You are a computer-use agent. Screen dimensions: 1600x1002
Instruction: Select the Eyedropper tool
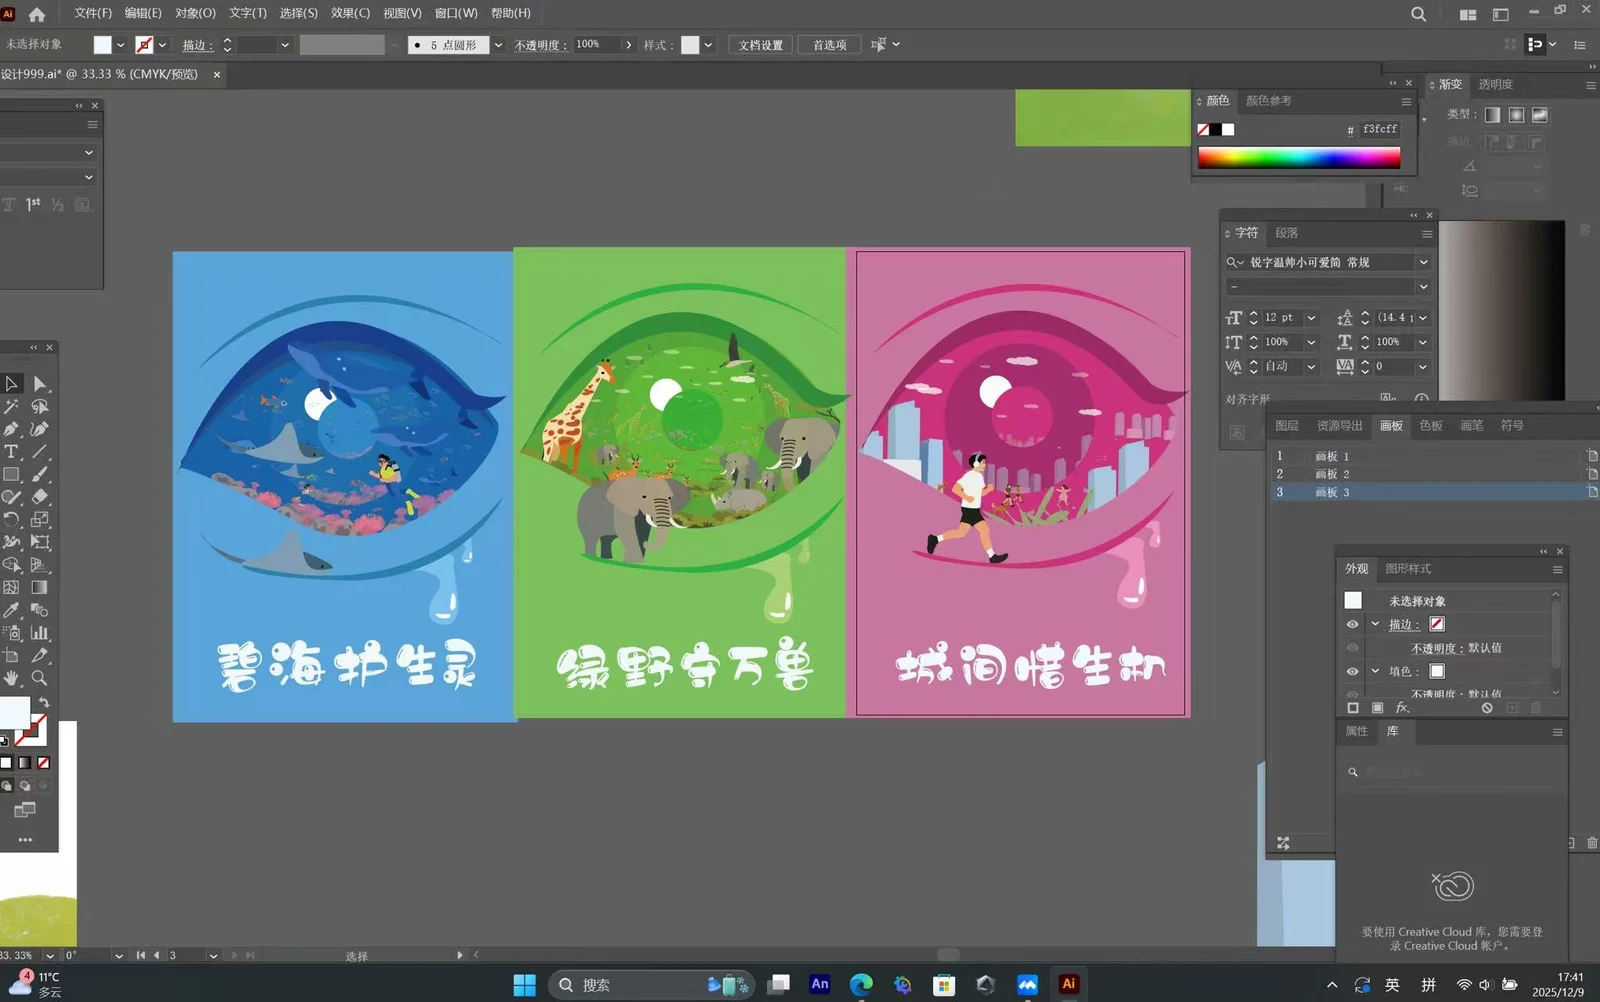point(11,610)
